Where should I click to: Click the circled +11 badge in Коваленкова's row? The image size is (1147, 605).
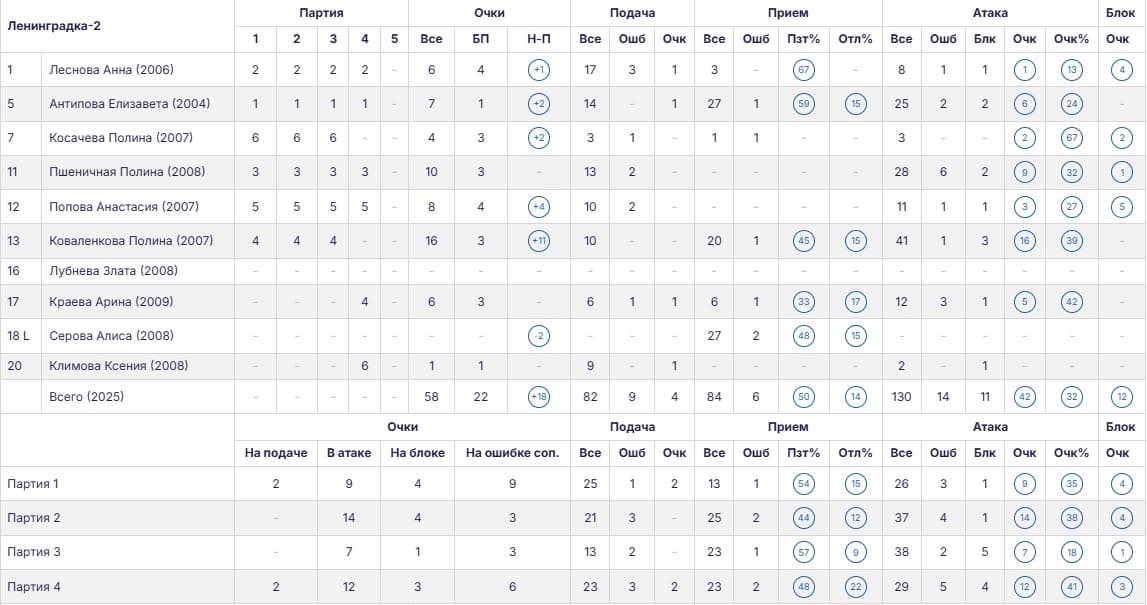pyautogui.click(x=538, y=241)
